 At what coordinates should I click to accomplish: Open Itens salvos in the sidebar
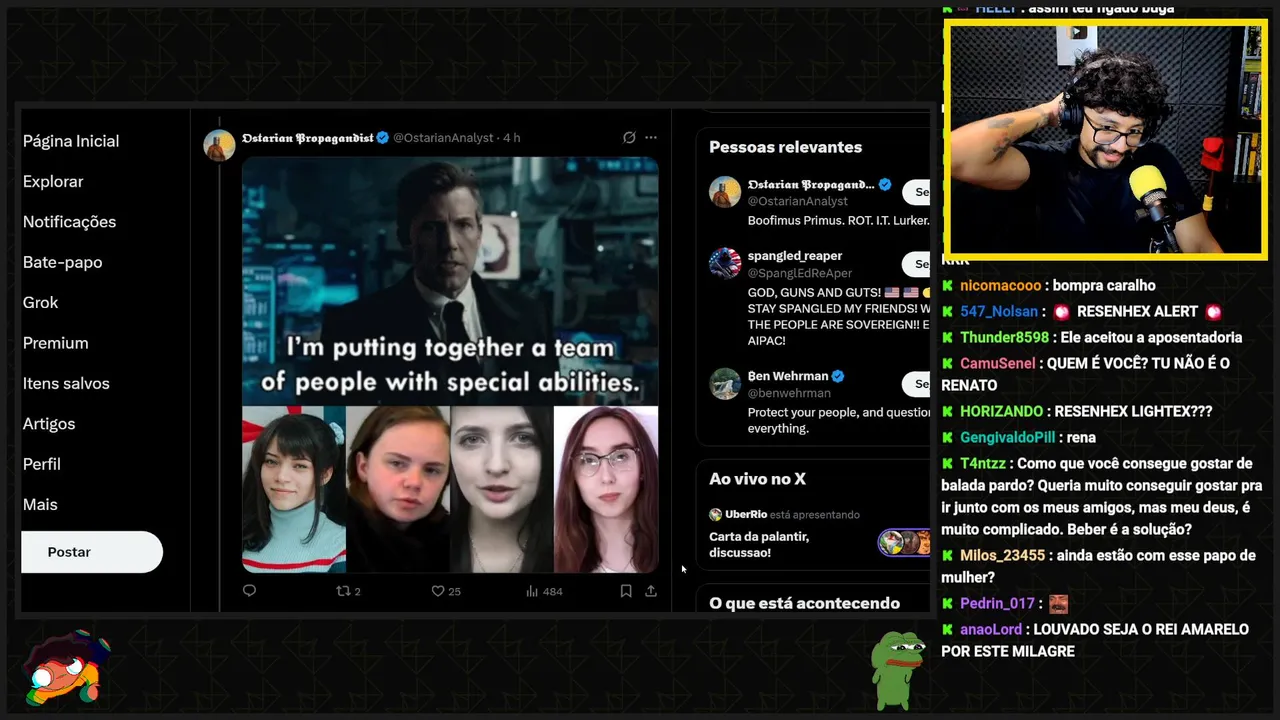(x=66, y=383)
